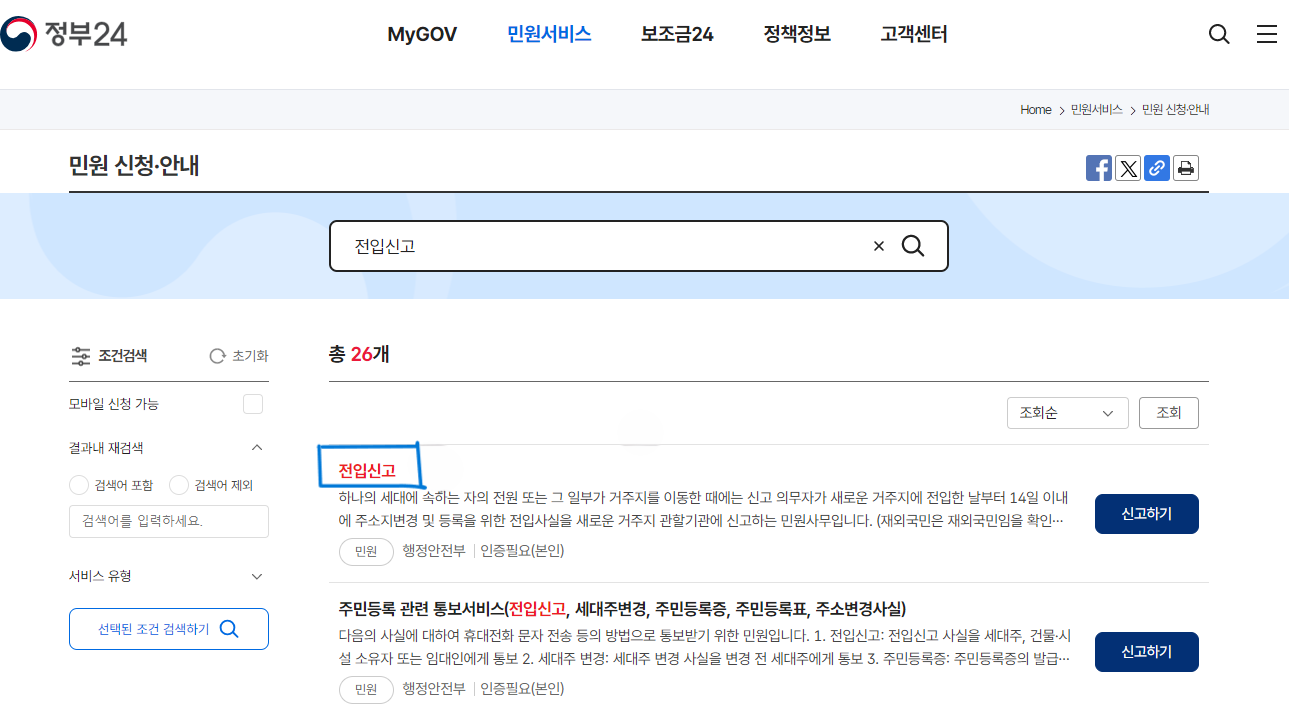Select the 검색어 제외 radio button
The width and height of the screenshot is (1289, 718).
click(179, 485)
